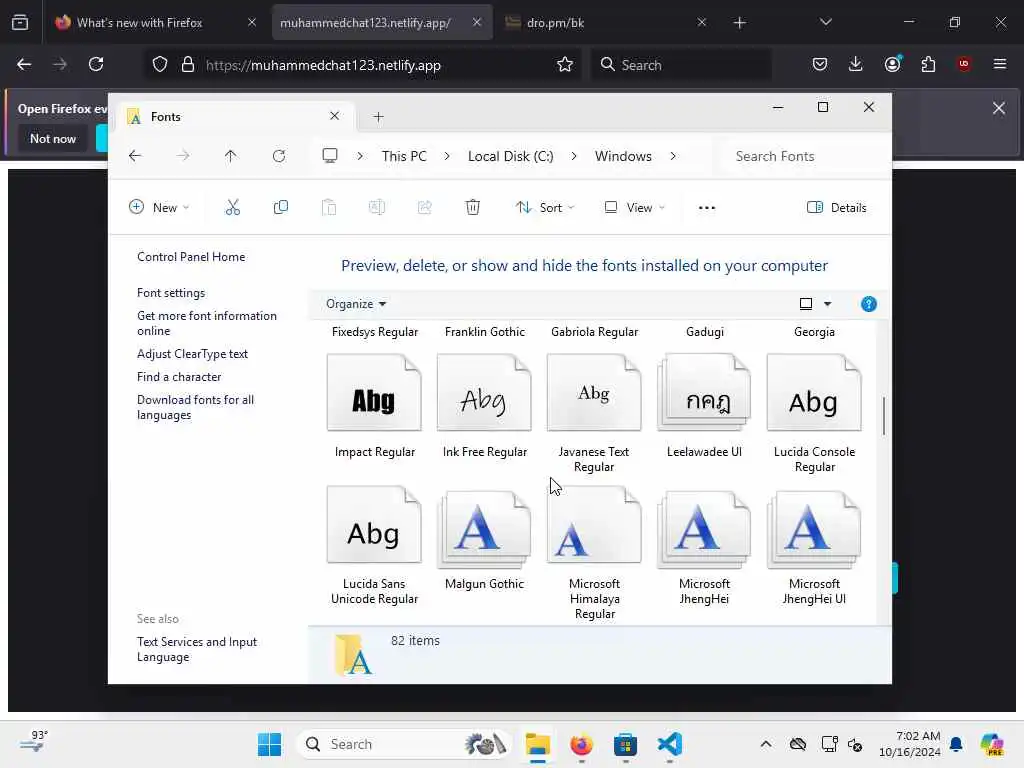Click the blue Help question icon
This screenshot has width=1024, height=768.
[x=869, y=304]
